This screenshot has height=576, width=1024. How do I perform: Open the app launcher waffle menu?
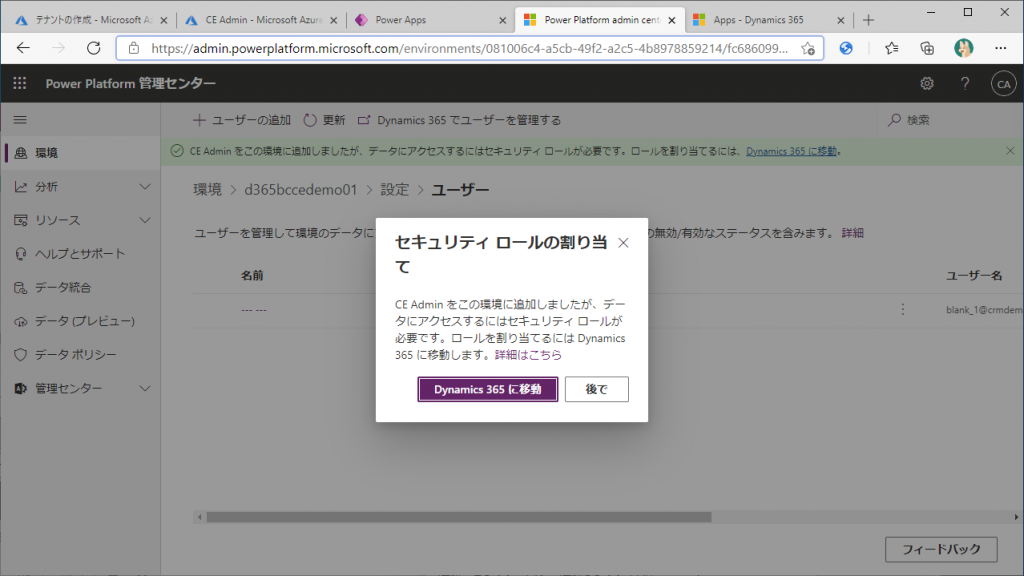[x=20, y=83]
